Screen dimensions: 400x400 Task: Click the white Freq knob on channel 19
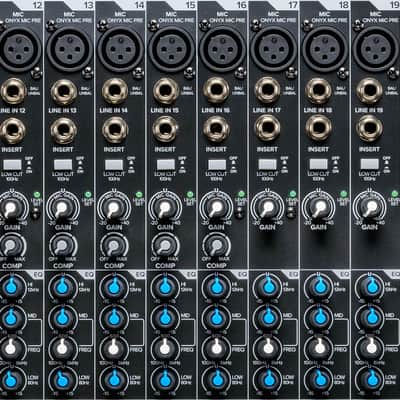point(371,348)
